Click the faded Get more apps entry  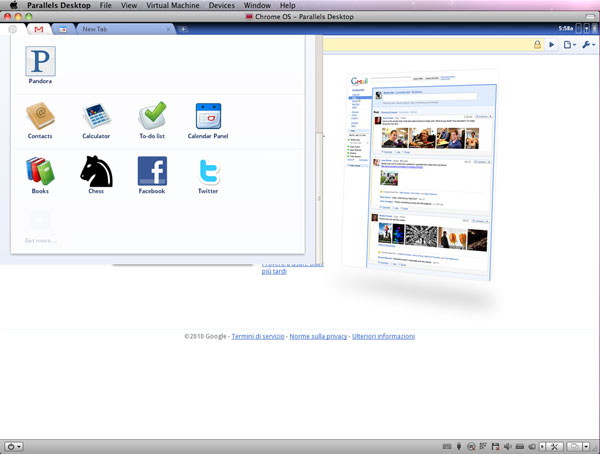(40, 227)
